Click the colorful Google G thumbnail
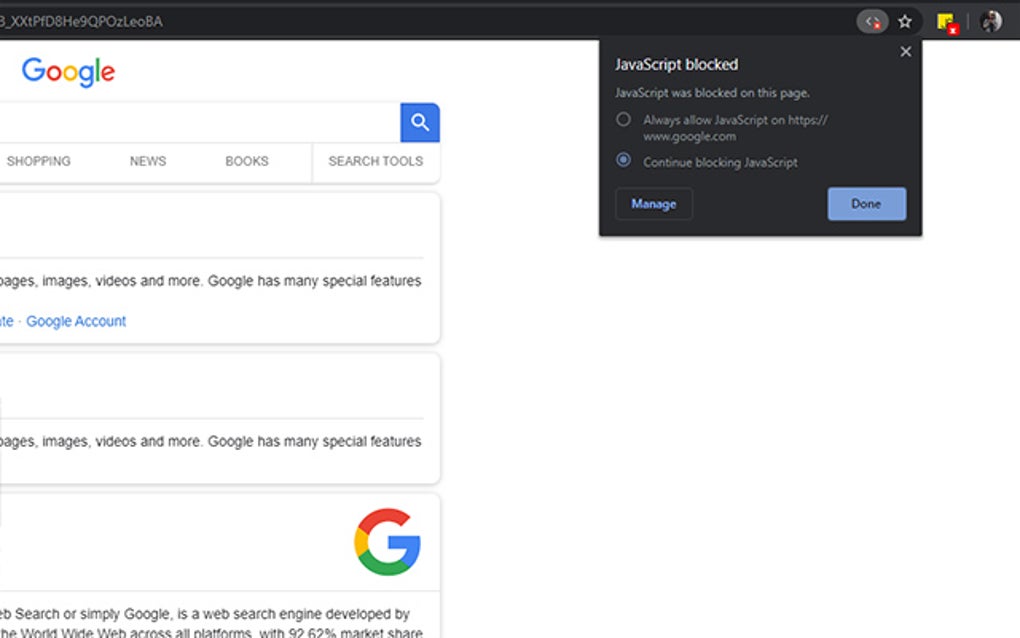Viewport: 1020px width, 638px height. (387, 542)
